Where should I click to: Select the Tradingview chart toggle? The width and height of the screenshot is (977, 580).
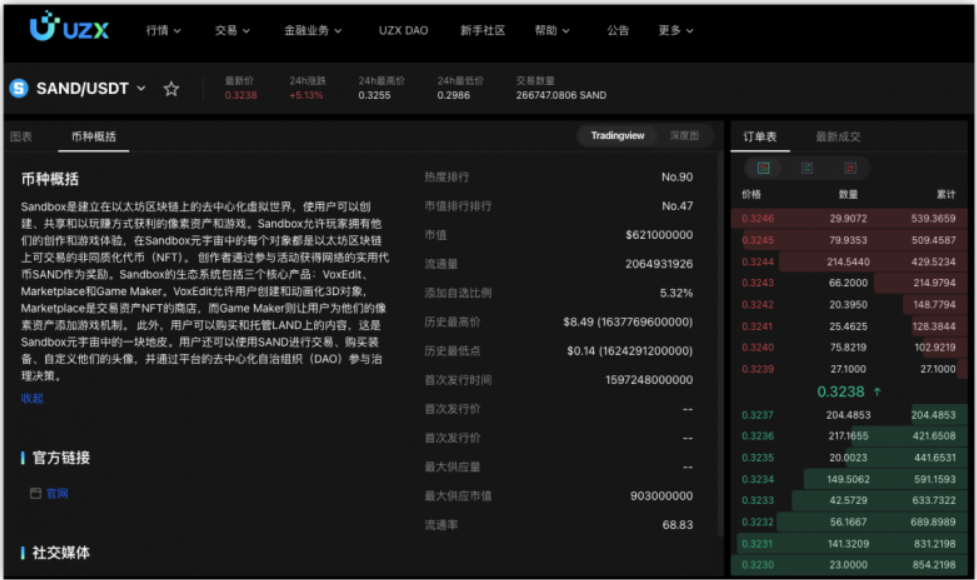(x=617, y=135)
